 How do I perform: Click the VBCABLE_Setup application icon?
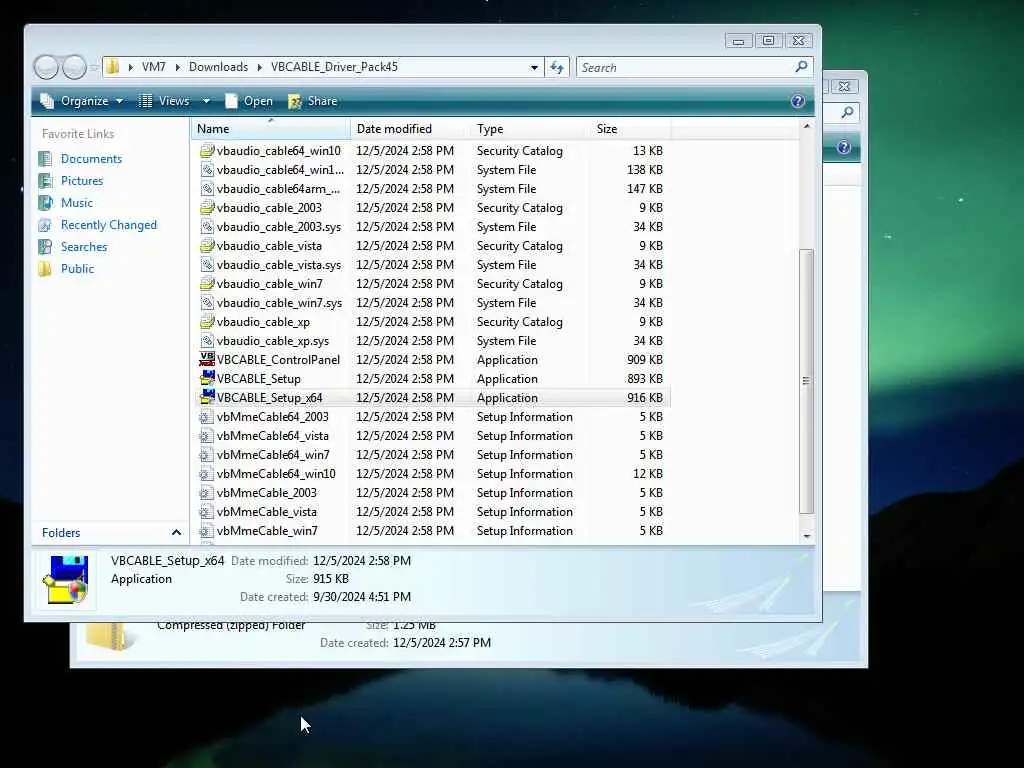tap(207, 378)
